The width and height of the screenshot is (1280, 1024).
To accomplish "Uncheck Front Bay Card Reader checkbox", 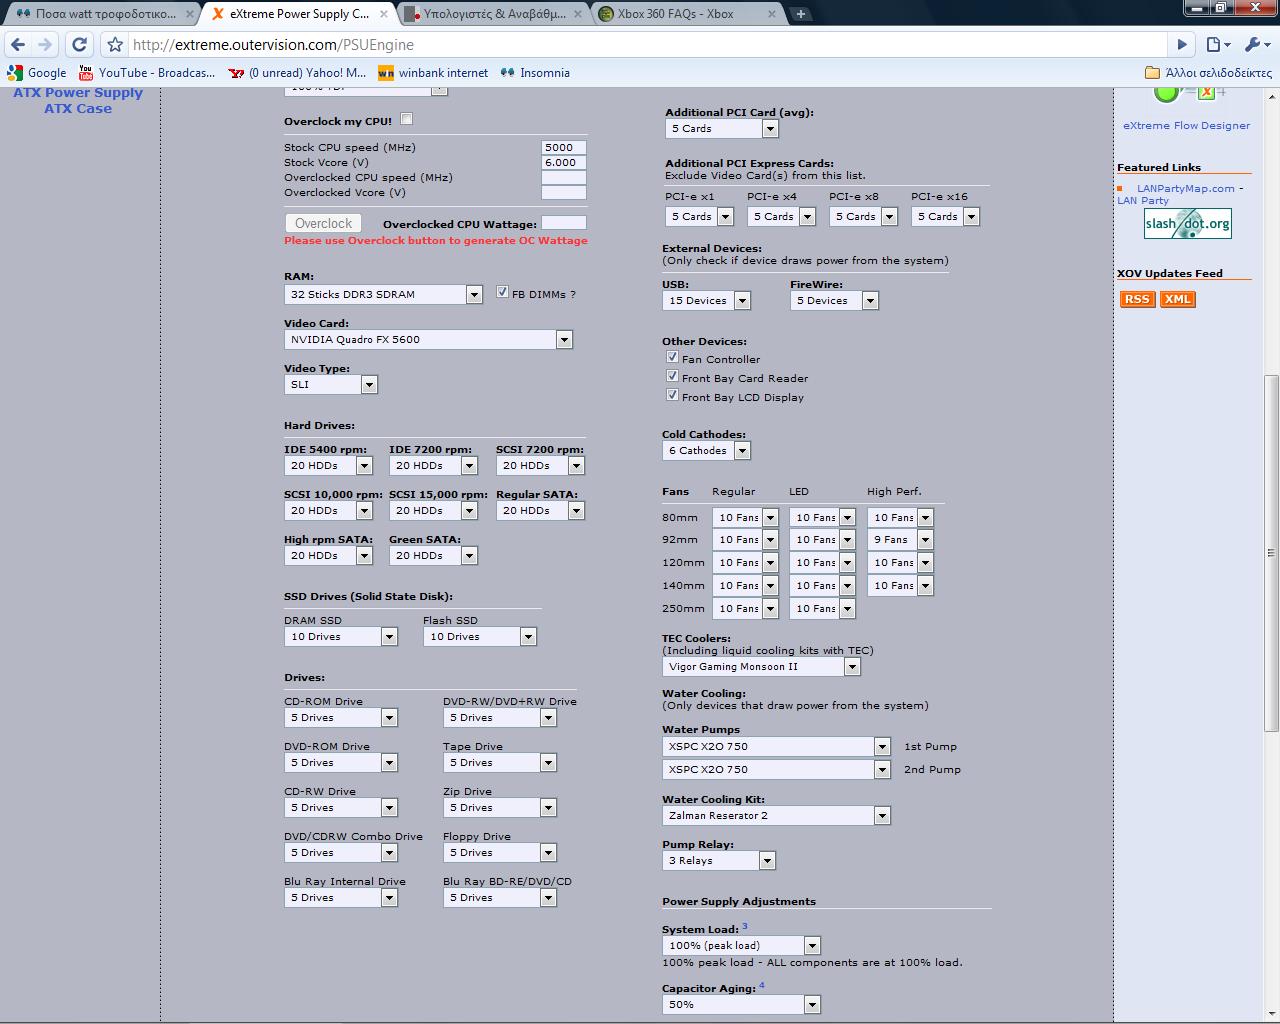I will coord(672,376).
